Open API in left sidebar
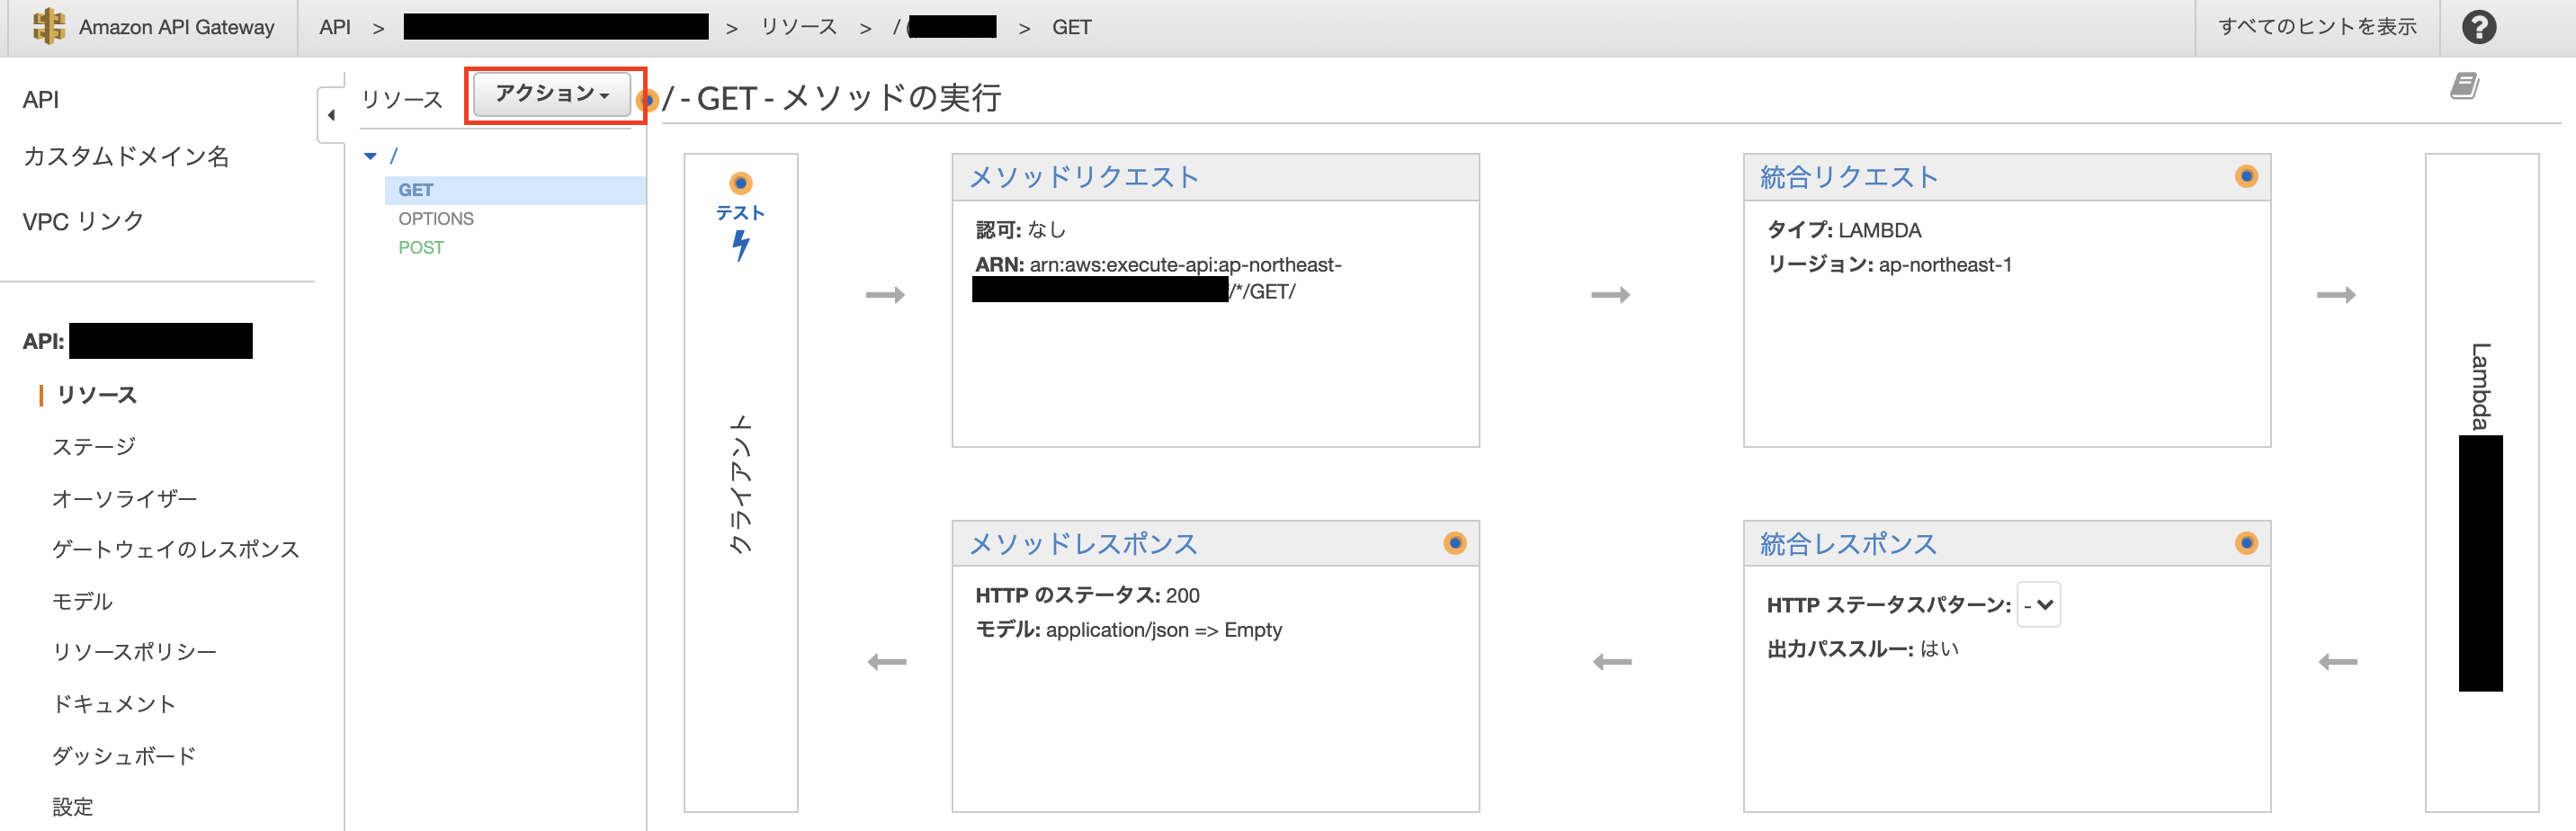The image size is (2576, 831). (x=41, y=100)
